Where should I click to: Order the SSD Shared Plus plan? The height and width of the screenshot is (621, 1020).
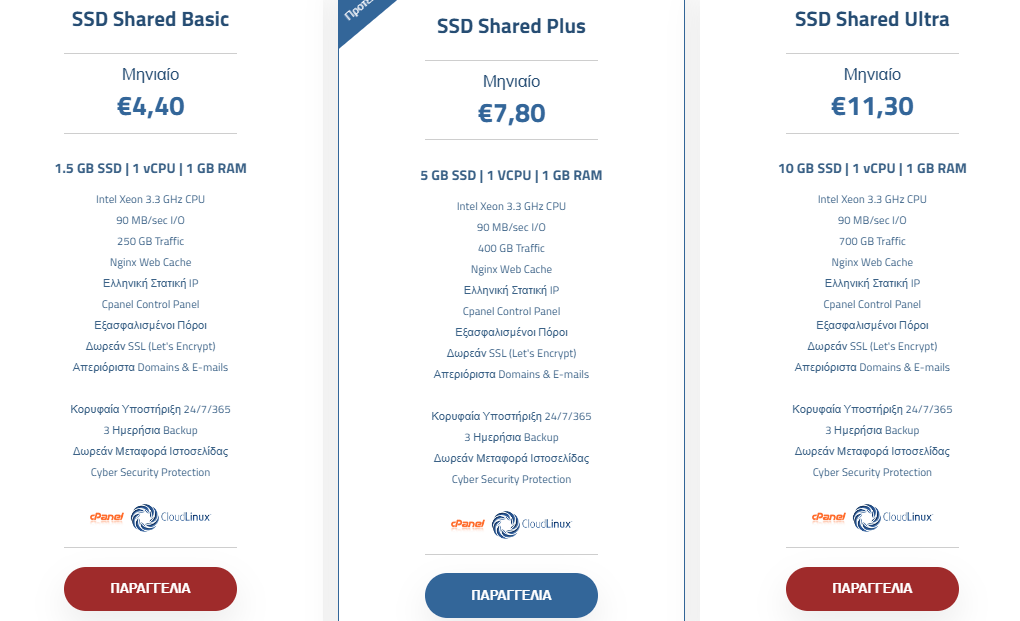click(511, 595)
